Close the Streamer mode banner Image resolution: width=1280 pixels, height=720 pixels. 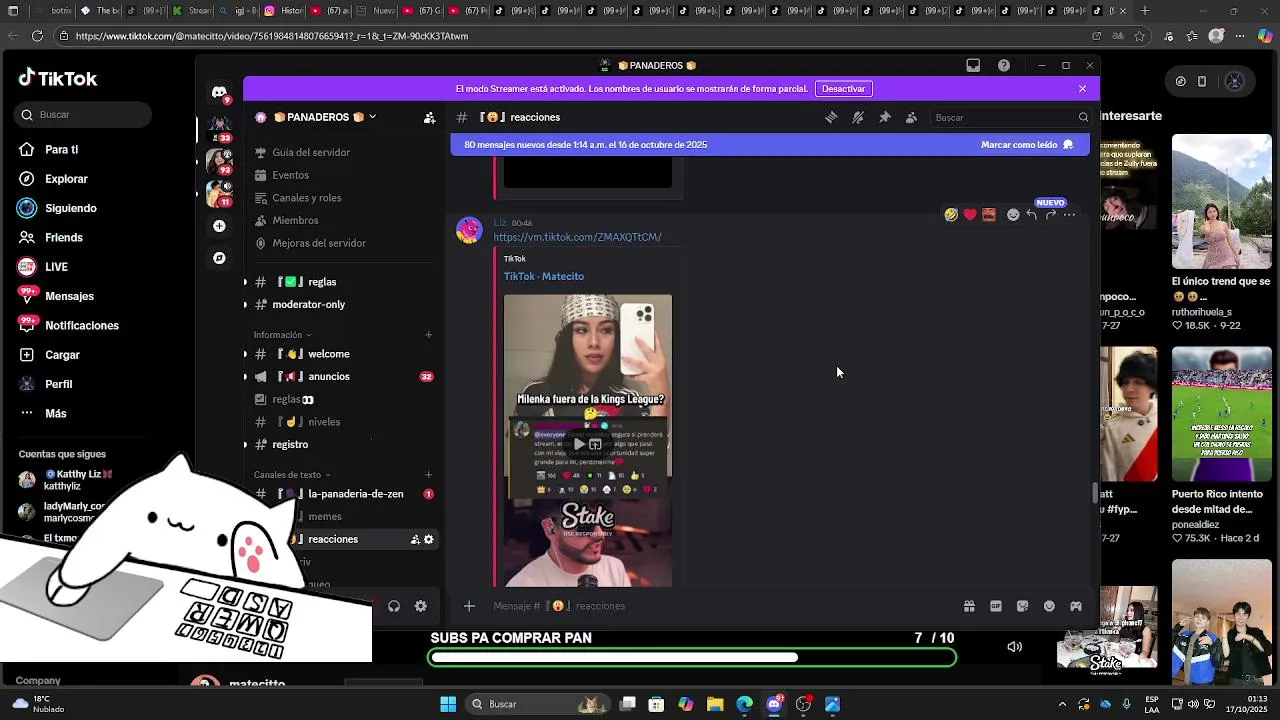click(1082, 89)
